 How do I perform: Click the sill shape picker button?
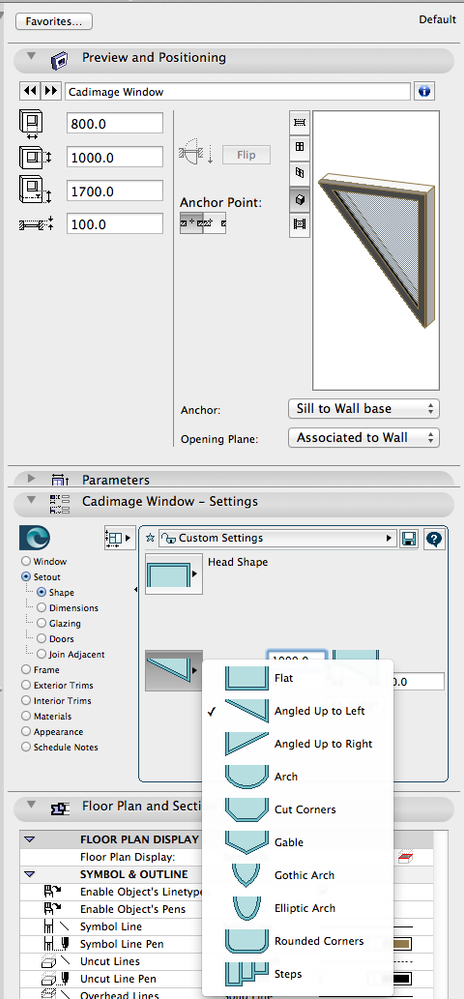click(174, 670)
